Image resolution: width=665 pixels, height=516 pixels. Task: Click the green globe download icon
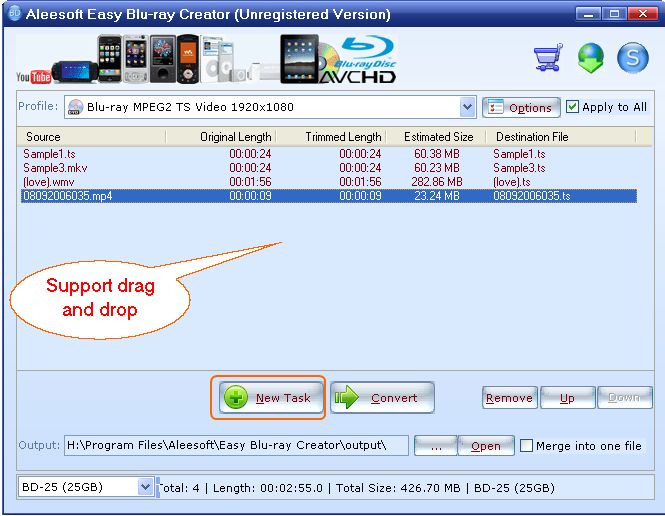[x=590, y=58]
